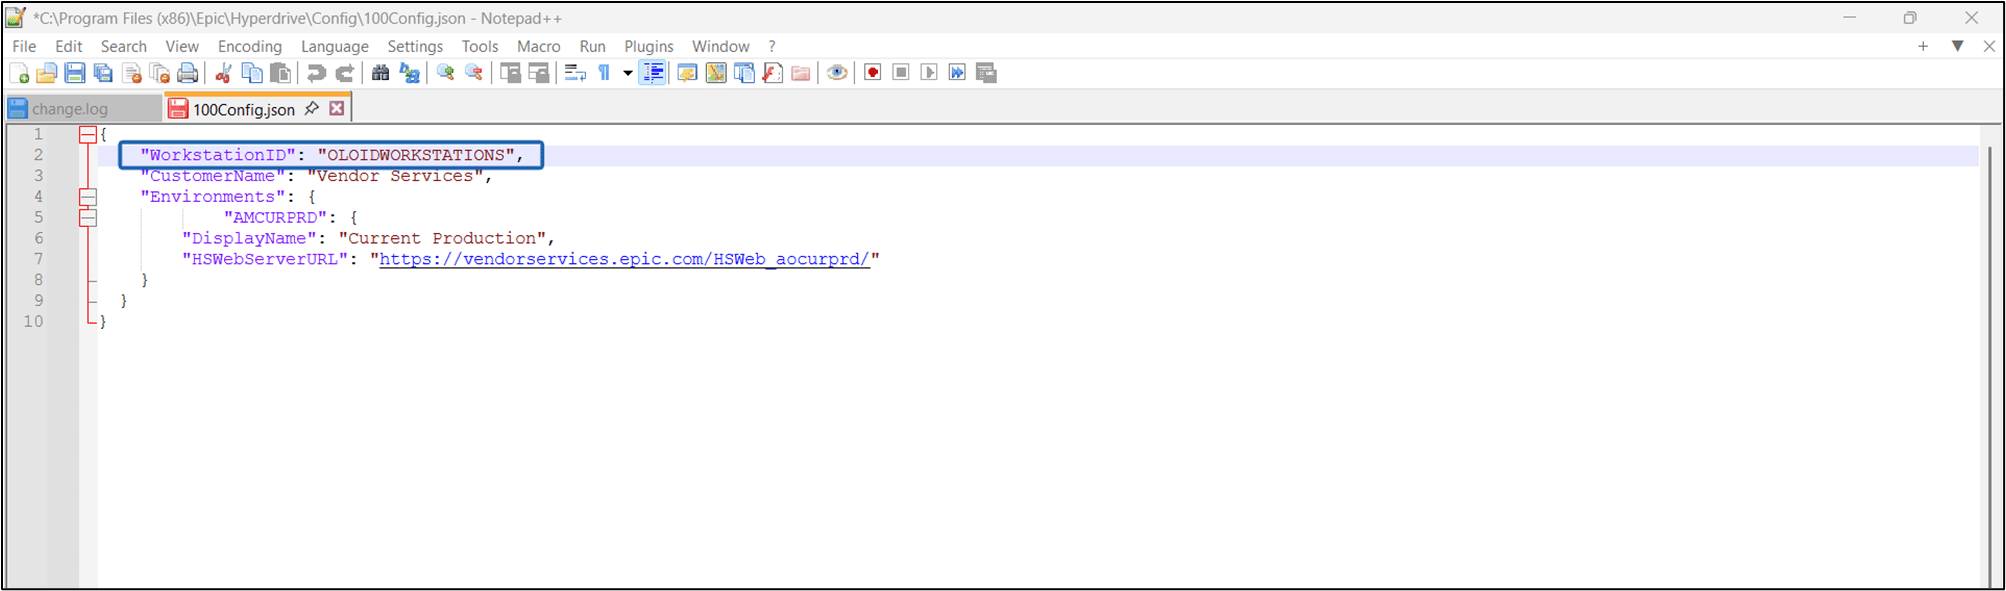The image size is (2006, 591).
Task: Open the Run menu
Action: pos(593,46)
